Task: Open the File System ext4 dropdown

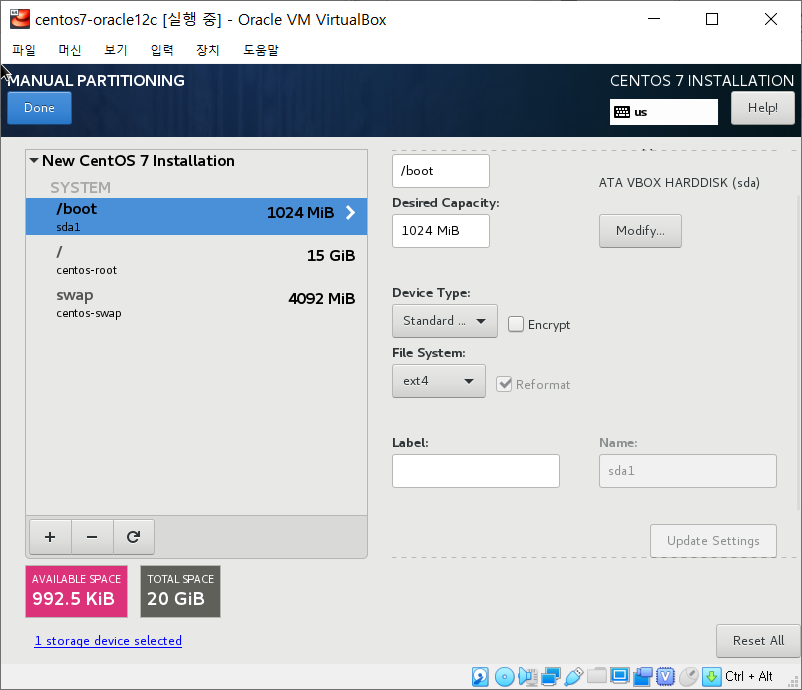Action: click(438, 381)
